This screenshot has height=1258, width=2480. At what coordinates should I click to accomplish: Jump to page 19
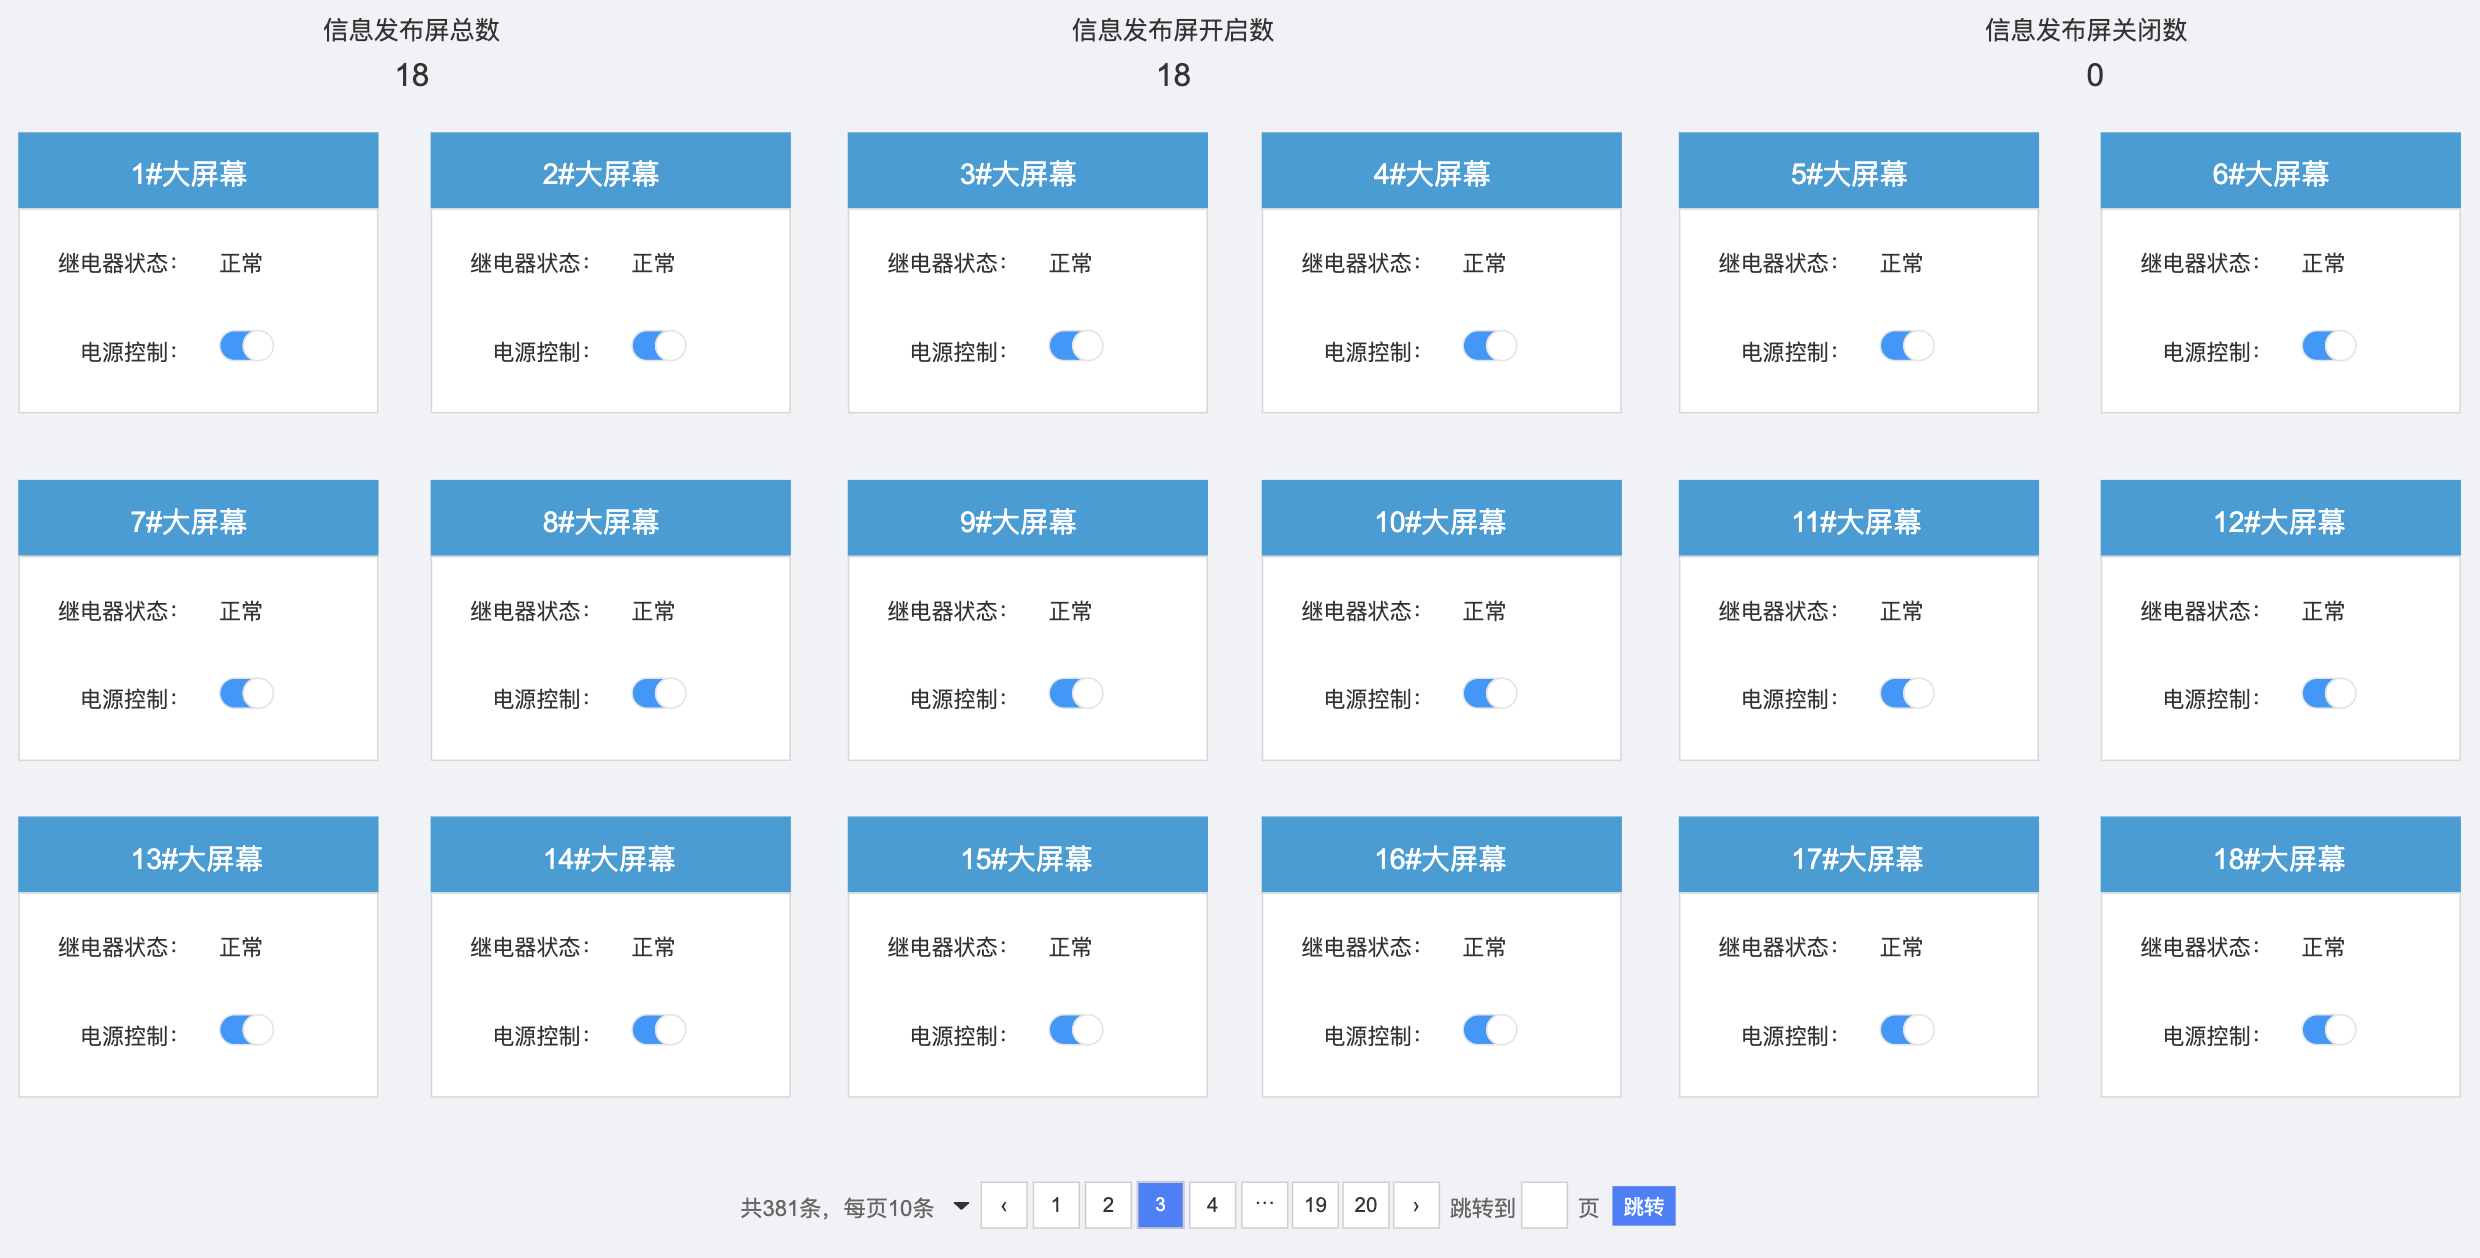1315,1205
